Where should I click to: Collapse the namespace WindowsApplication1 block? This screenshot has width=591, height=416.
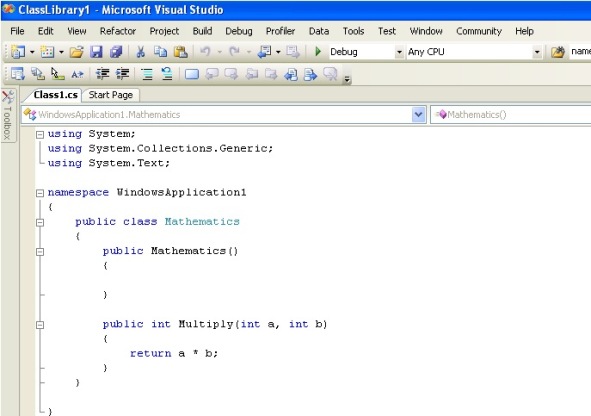click(40, 193)
